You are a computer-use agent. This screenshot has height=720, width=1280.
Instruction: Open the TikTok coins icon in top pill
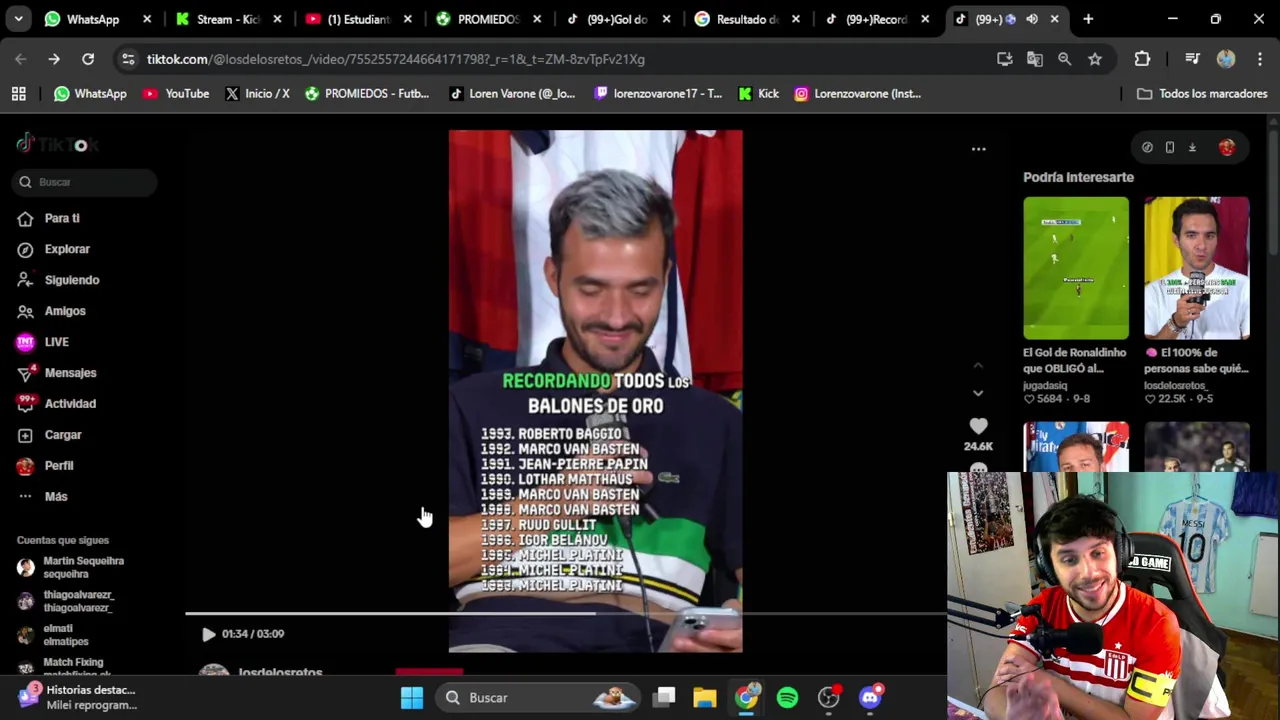pos(1147,148)
